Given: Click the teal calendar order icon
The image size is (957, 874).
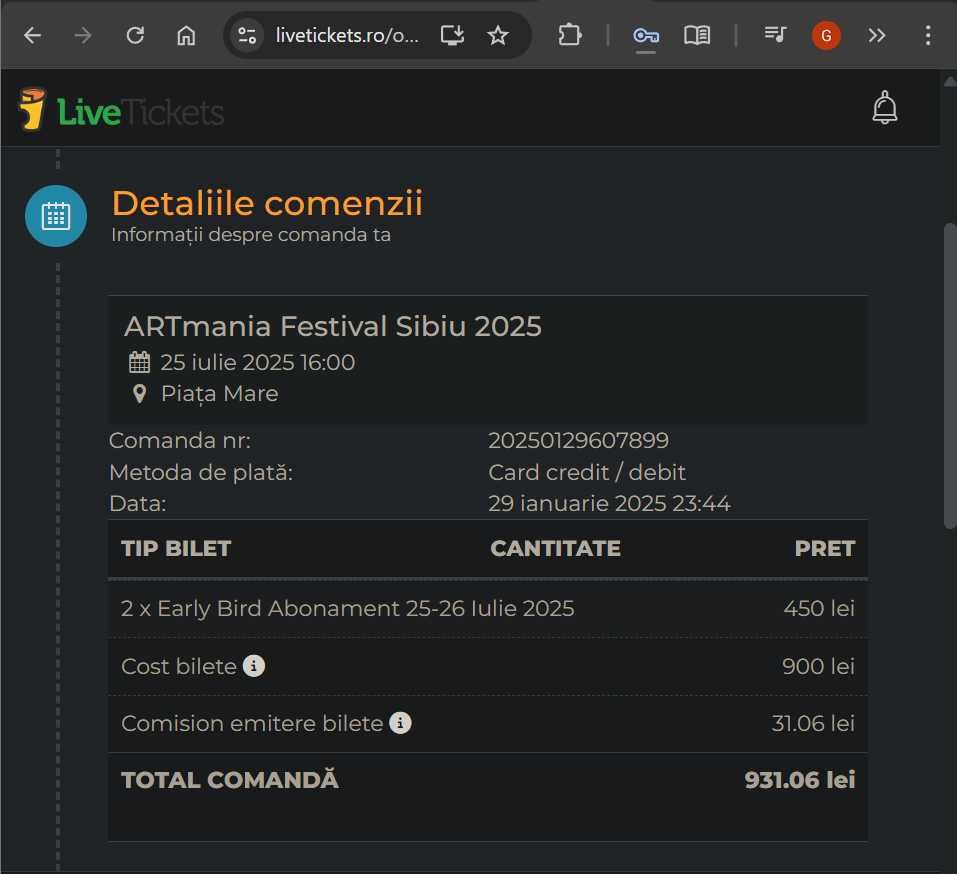Looking at the screenshot, I should coord(56,216).
